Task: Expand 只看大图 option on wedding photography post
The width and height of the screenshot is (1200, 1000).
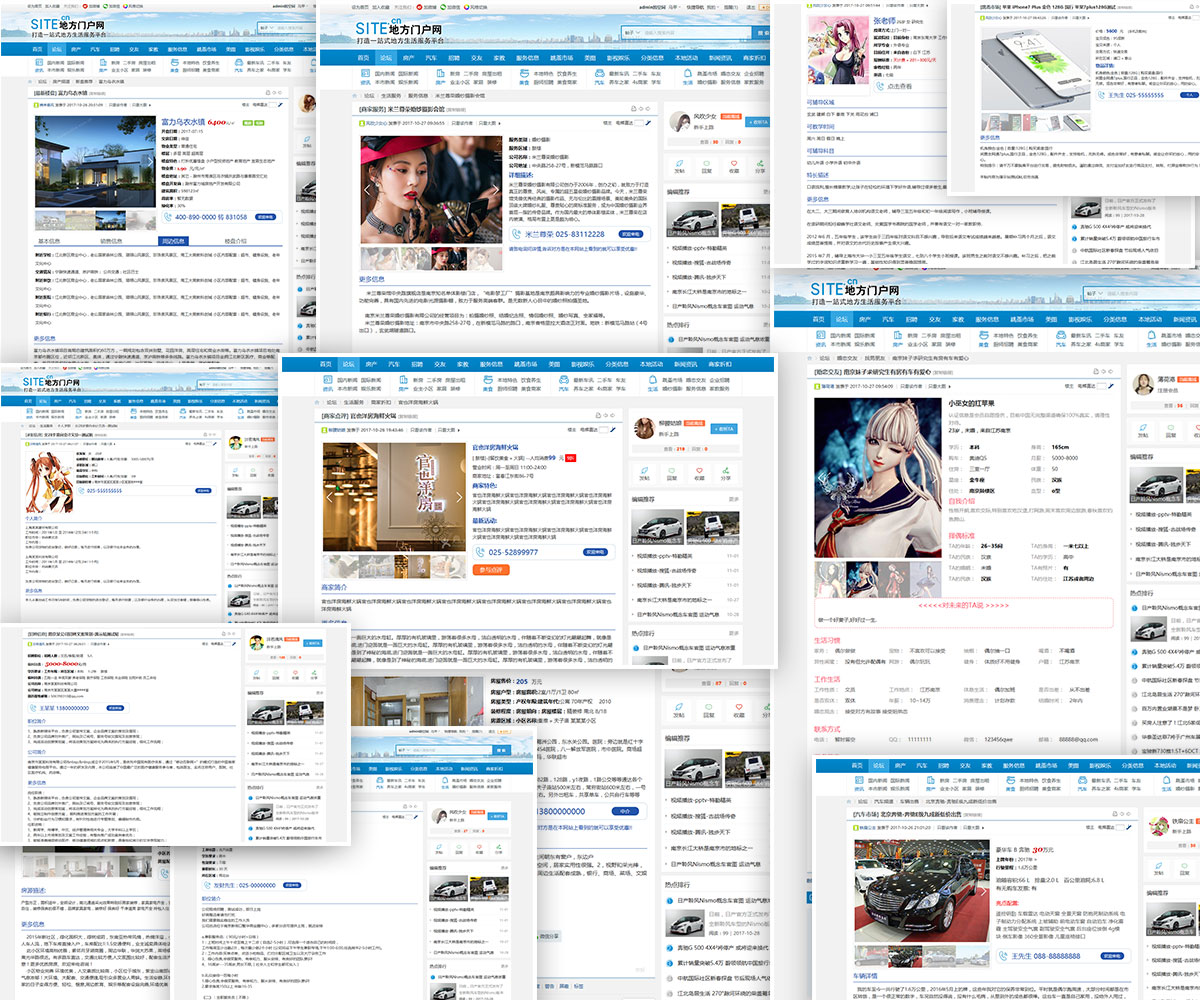Action: point(489,123)
